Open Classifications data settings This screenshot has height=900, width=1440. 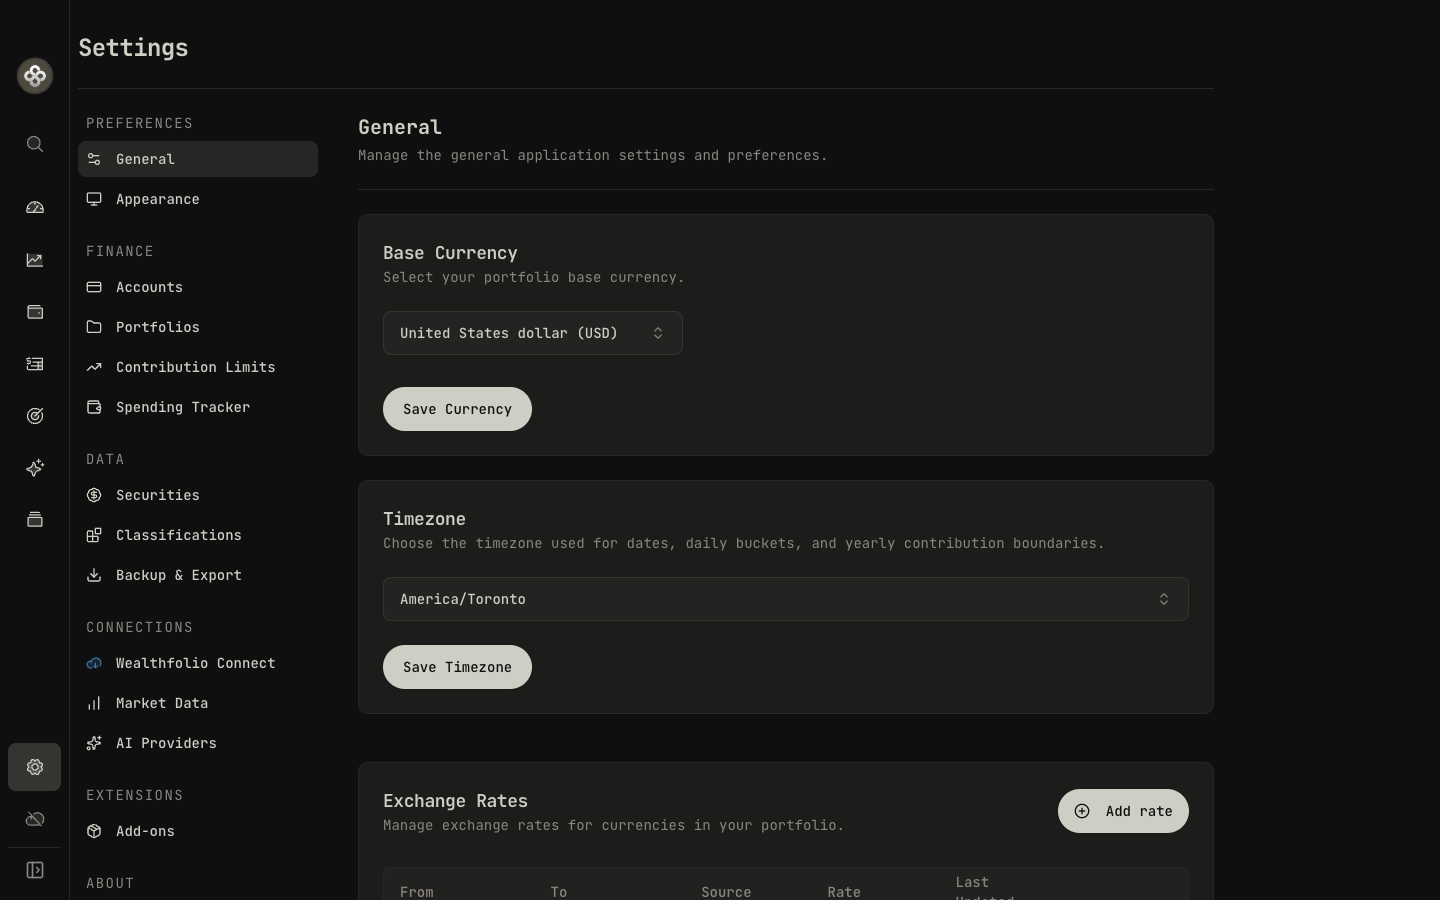[x=198, y=535]
